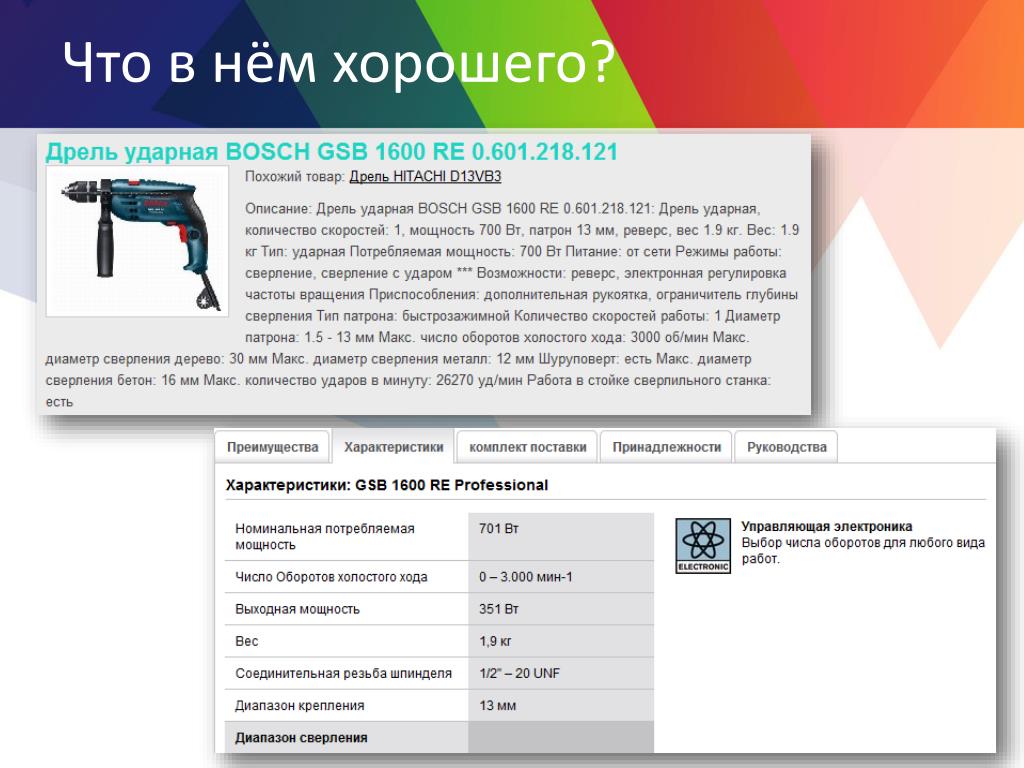The image size is (1024, 768).
Task: Click the Вес row label
Action: coord(246,641)
